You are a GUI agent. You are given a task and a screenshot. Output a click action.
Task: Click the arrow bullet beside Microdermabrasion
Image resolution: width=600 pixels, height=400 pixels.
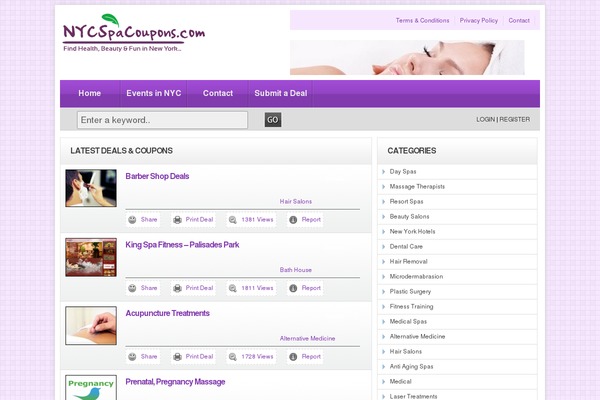(383, 276)
